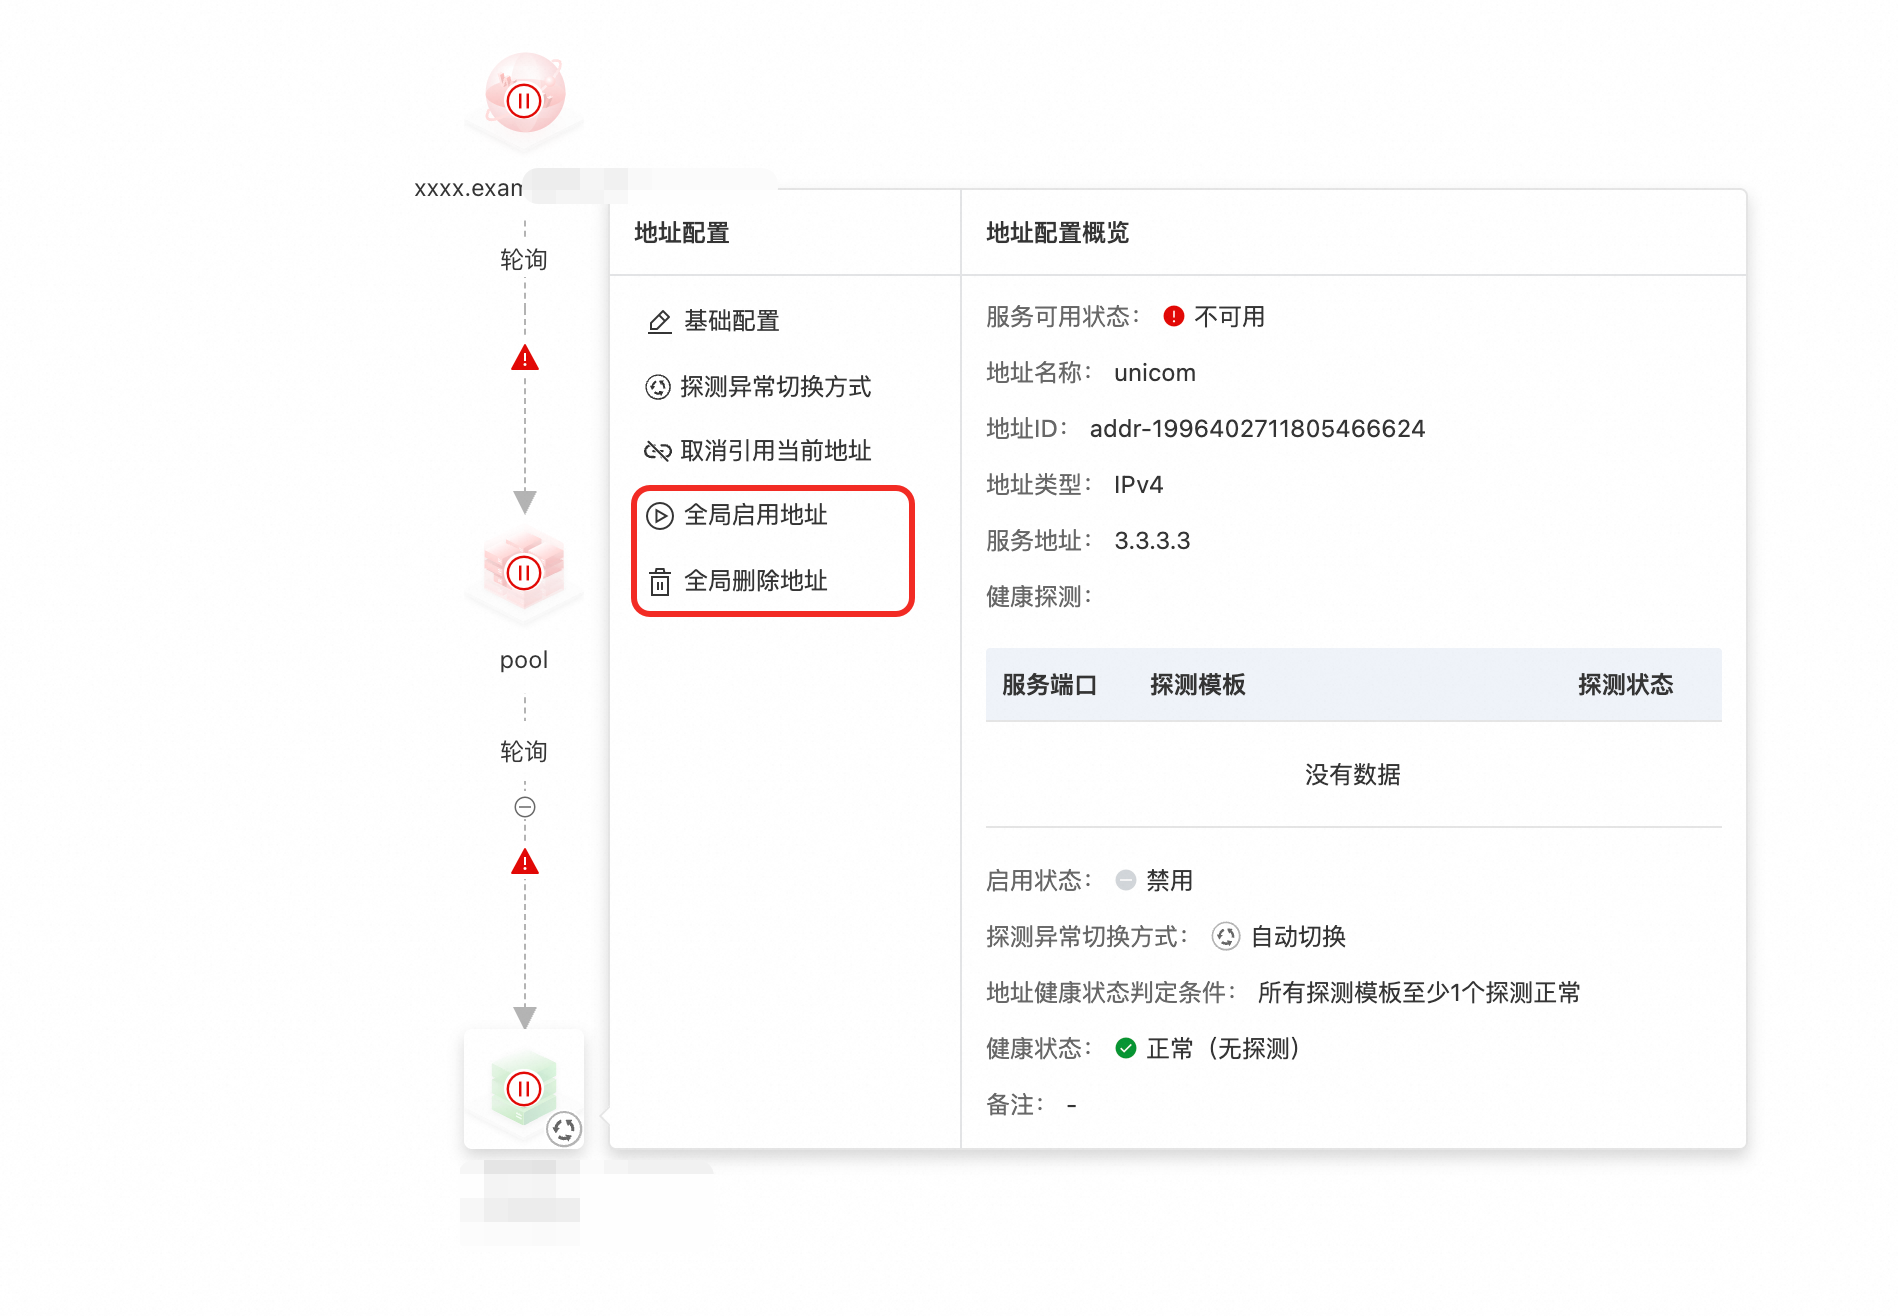Click the red unavailable status icon next to 不可用
The width and height of the screenshot is (1898, 1316).
(x=1174, y=317)
